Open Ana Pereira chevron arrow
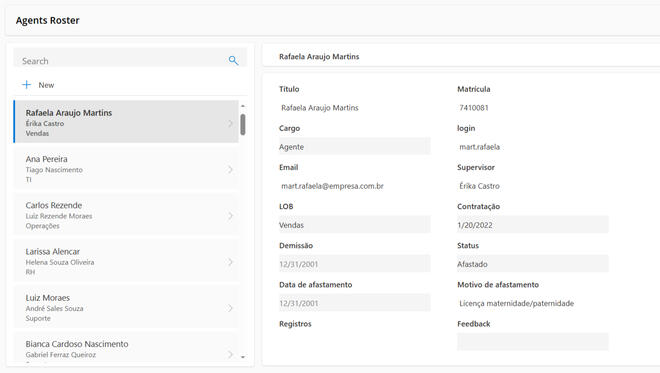 tap(230, 169)
